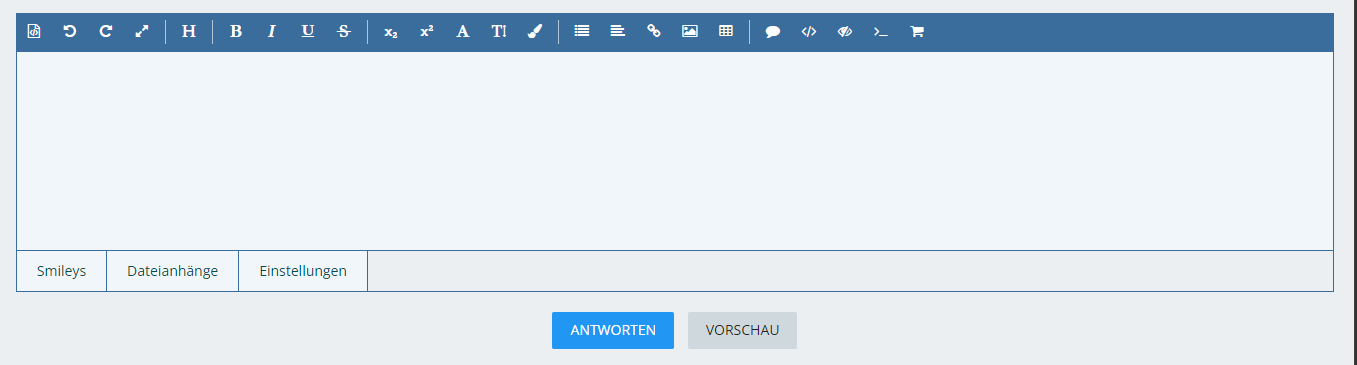This screenshot has width=1357, height=365.
Task: Submit reply with ANTWORTEN button
Action: tap(613, 330)
